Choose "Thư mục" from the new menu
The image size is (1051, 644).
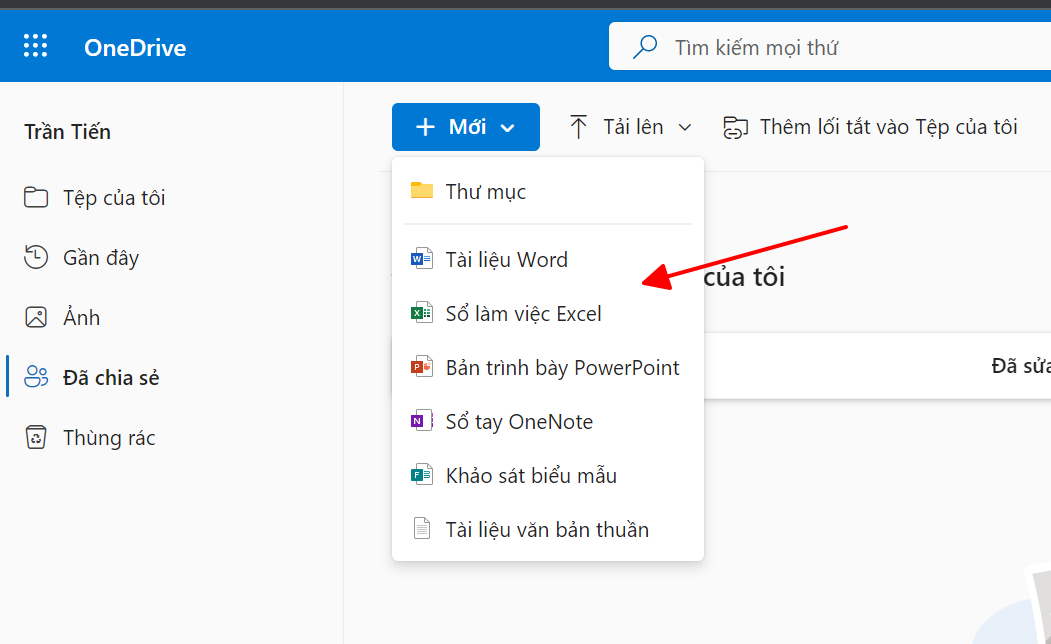(x=548, y=192)
